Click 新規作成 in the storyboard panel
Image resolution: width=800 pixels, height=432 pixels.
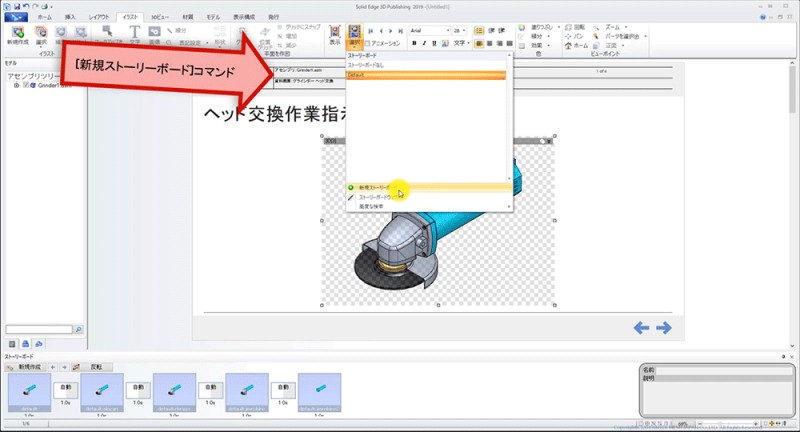pos(27,367)
